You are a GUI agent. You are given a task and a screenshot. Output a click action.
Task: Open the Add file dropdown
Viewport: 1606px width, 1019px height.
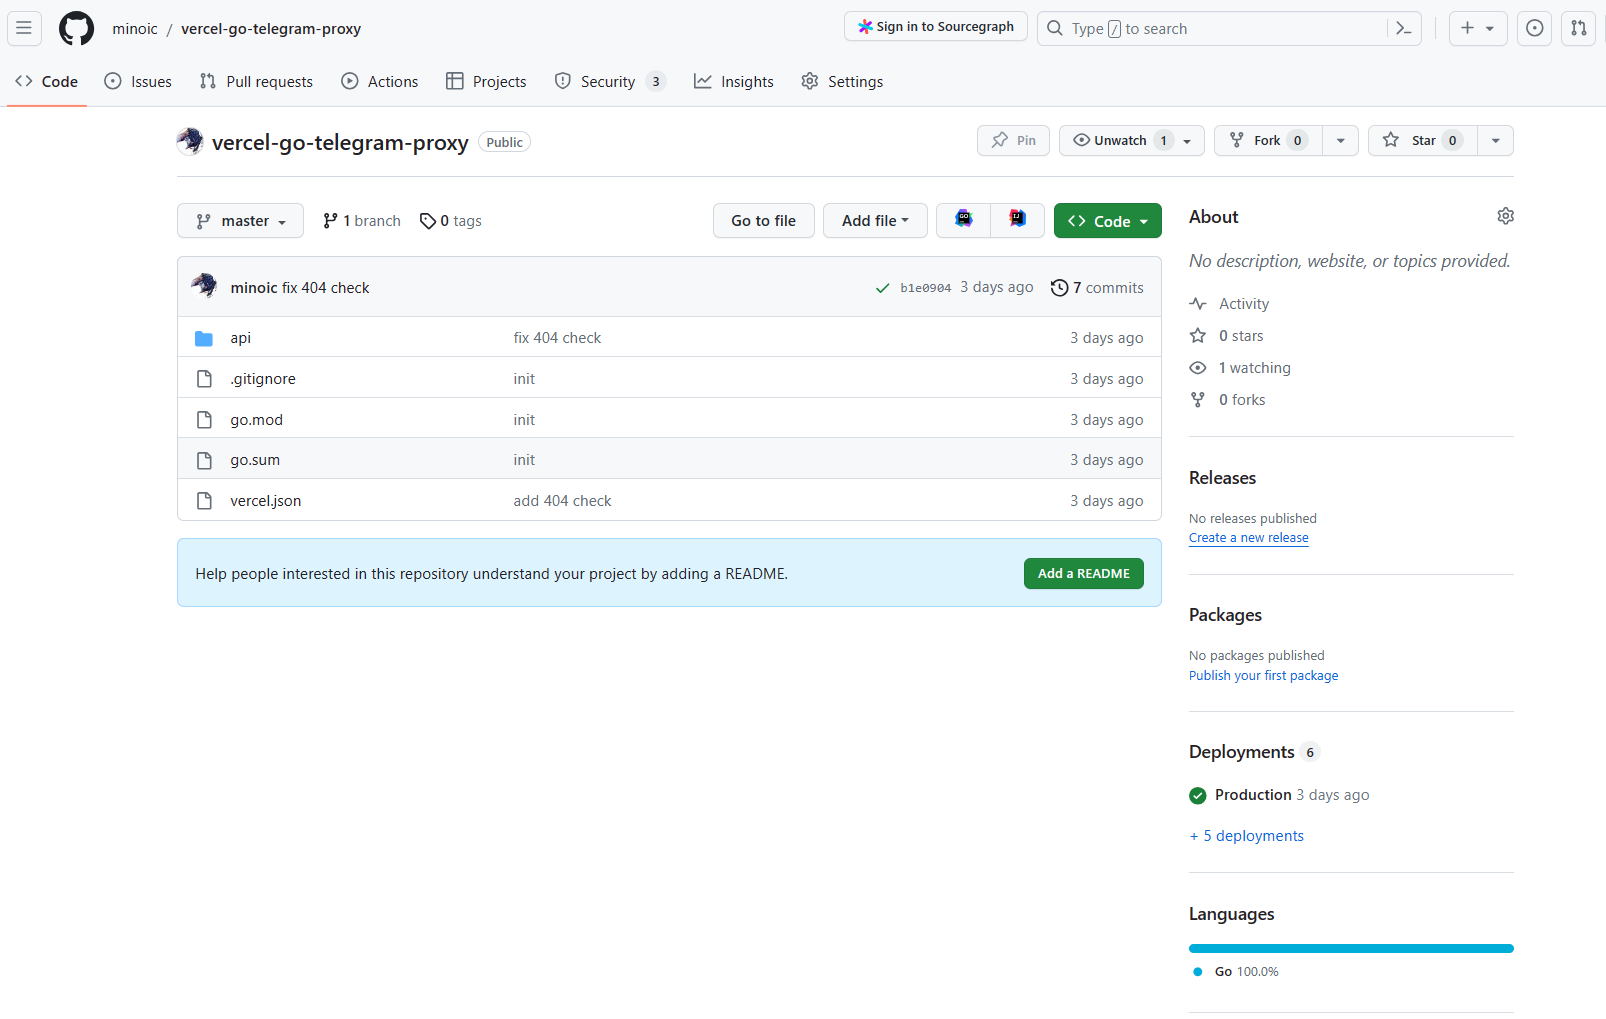coord(875,220)
